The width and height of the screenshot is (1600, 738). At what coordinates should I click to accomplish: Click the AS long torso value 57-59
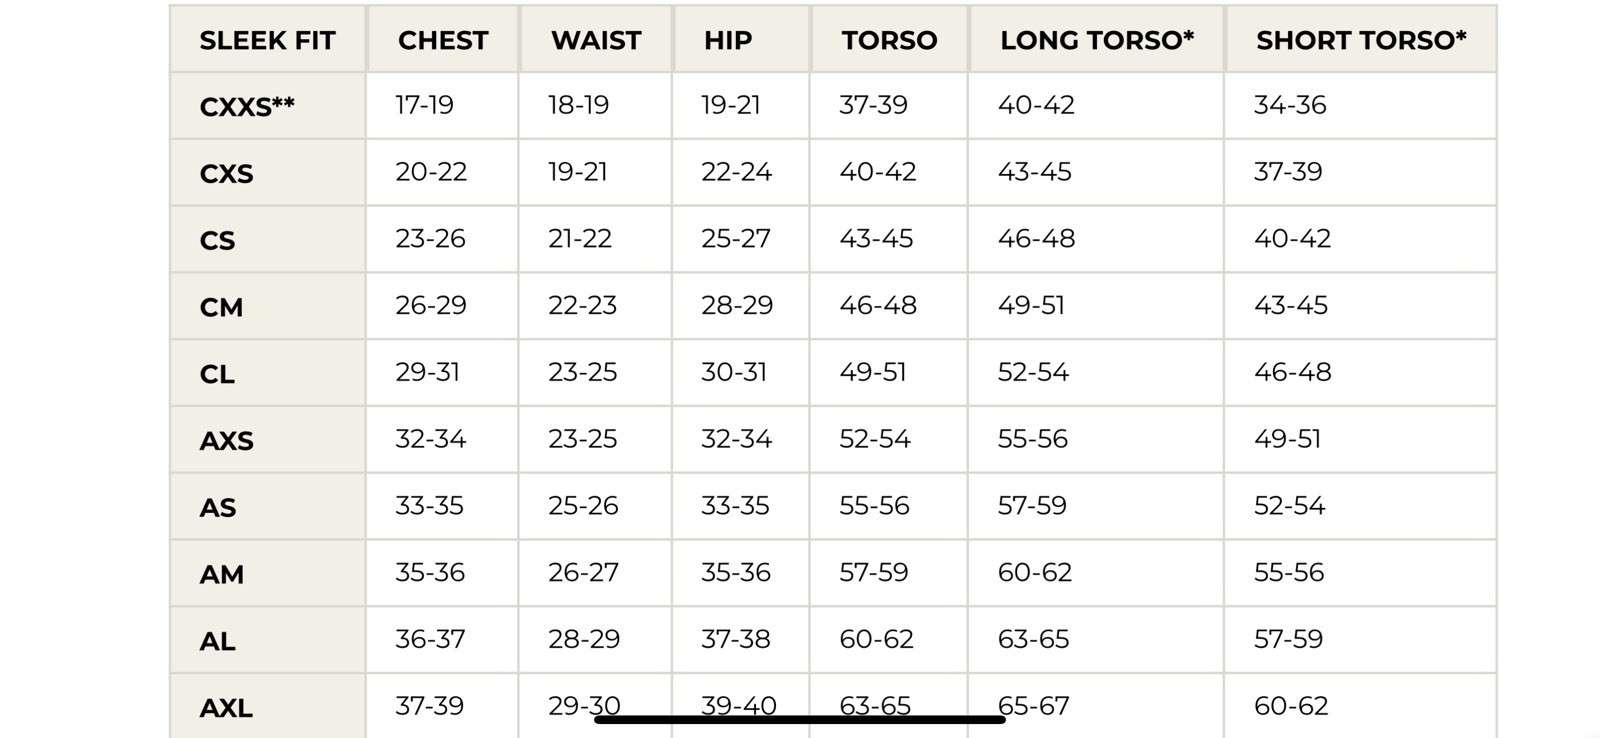[1032, 506]
